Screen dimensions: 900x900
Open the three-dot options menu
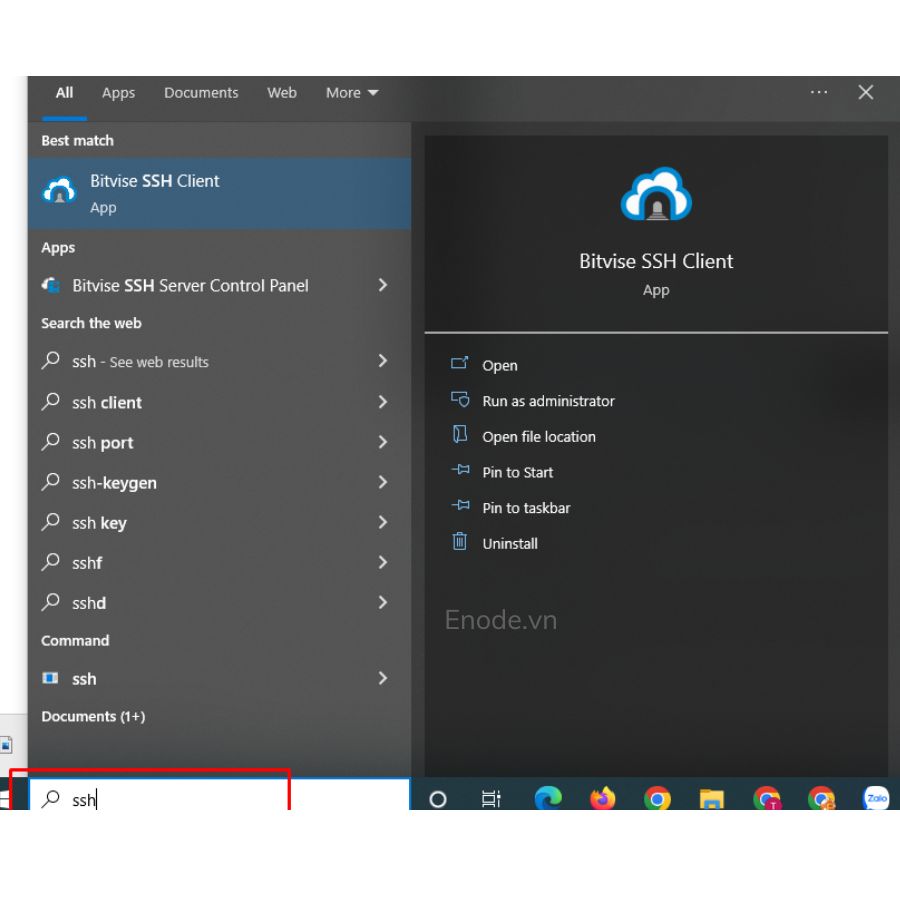[819, 92]
